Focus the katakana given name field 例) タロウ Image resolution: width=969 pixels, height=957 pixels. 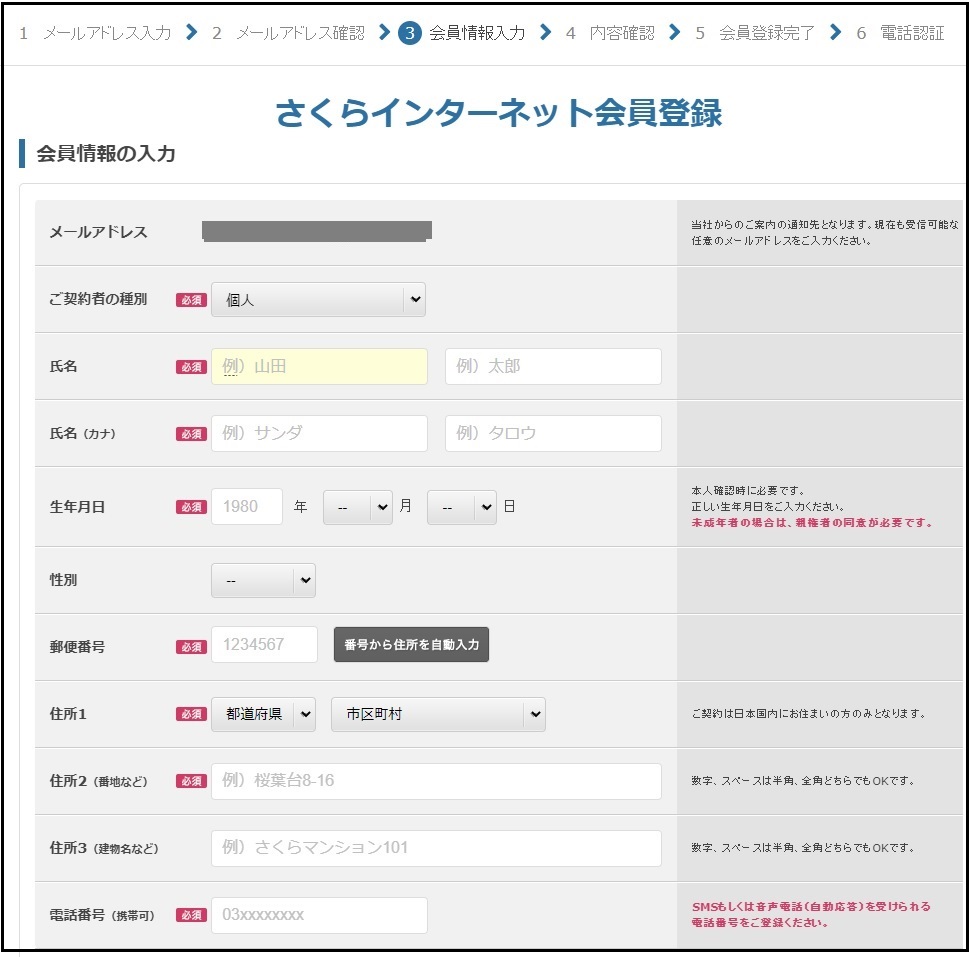pyautogui.click(x=553, y=433)
